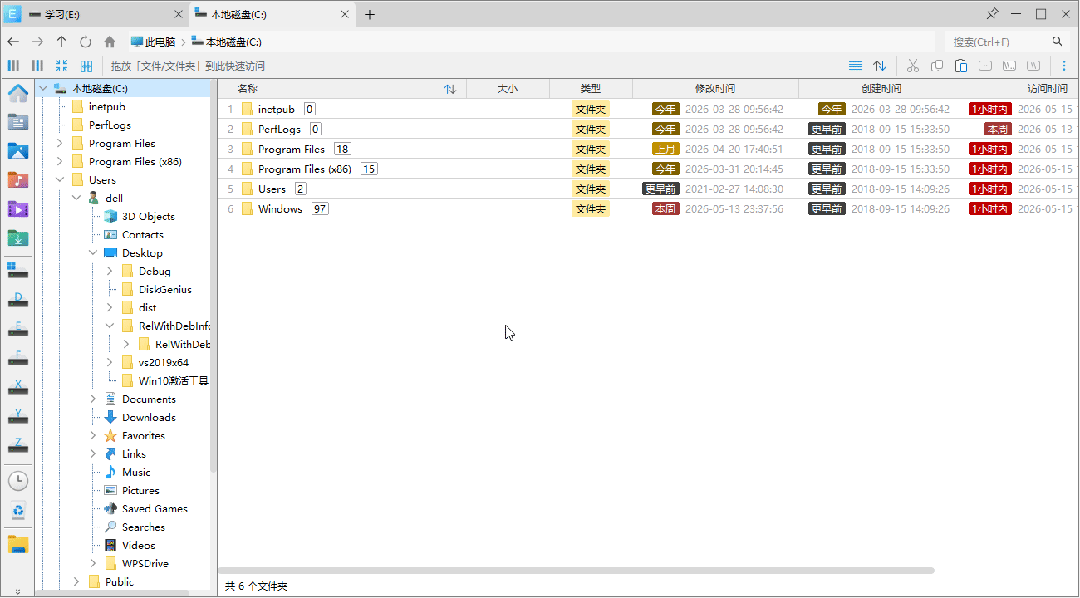Click 本地磁盘(C:) in the breadcrumb path

227,42
